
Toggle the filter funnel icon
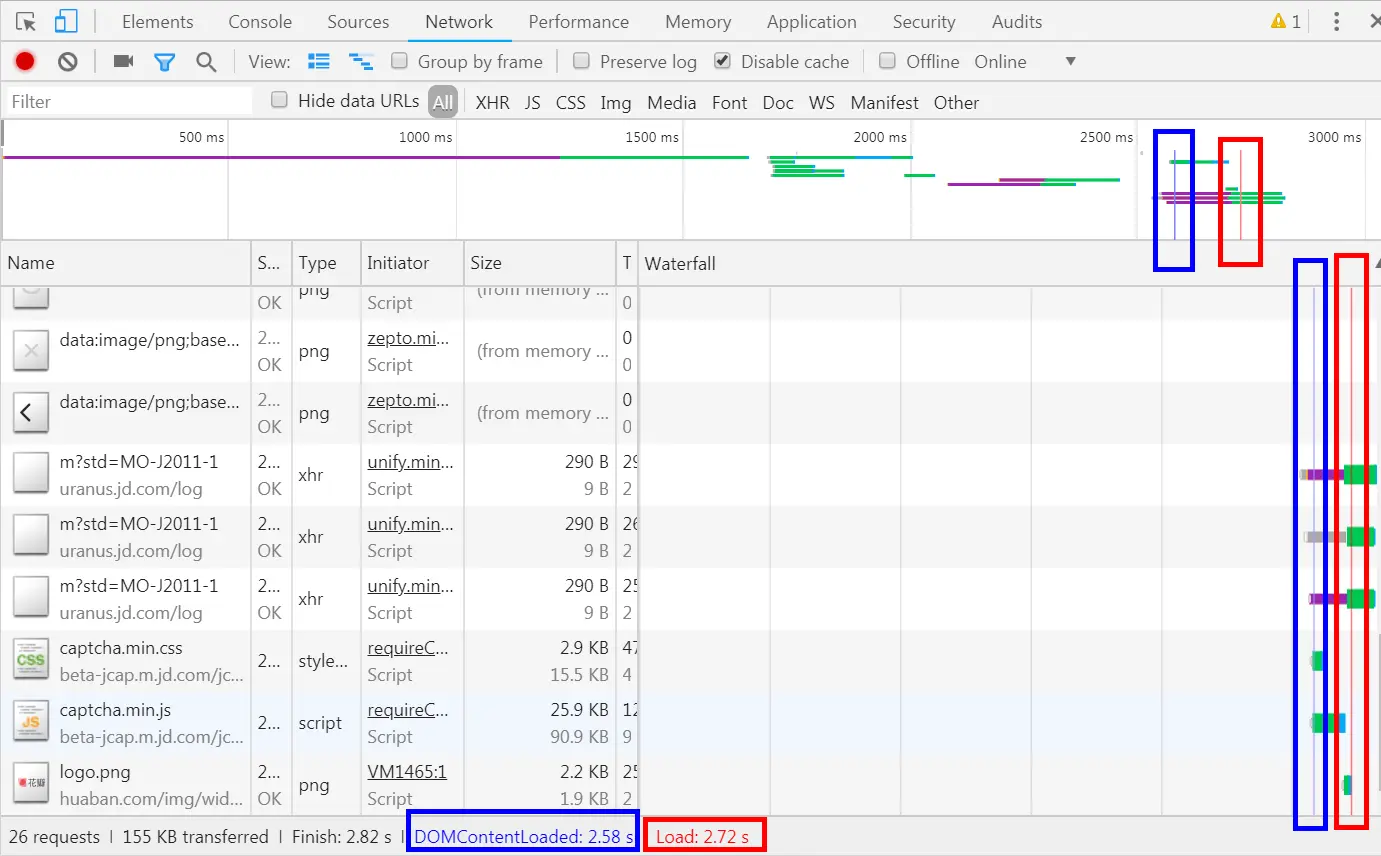(164, 62)
